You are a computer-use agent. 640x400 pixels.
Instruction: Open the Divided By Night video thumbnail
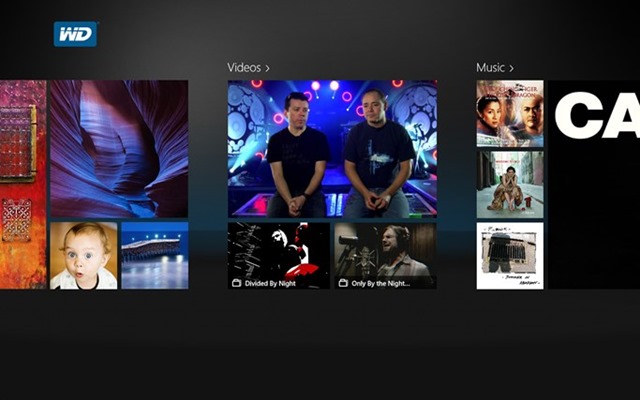coord(278,250)
